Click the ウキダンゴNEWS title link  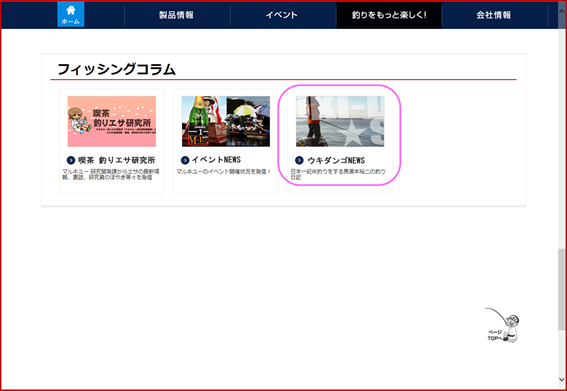click(x=336, y=160)
